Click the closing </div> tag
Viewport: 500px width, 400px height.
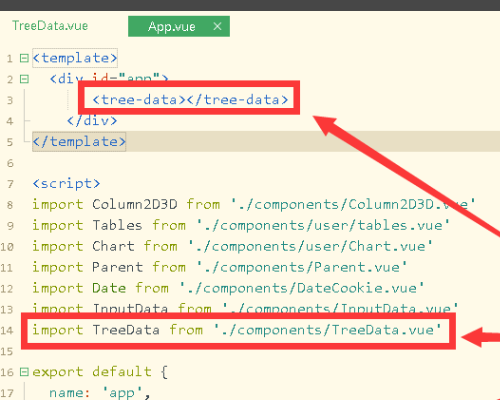(x=92, y=121)
